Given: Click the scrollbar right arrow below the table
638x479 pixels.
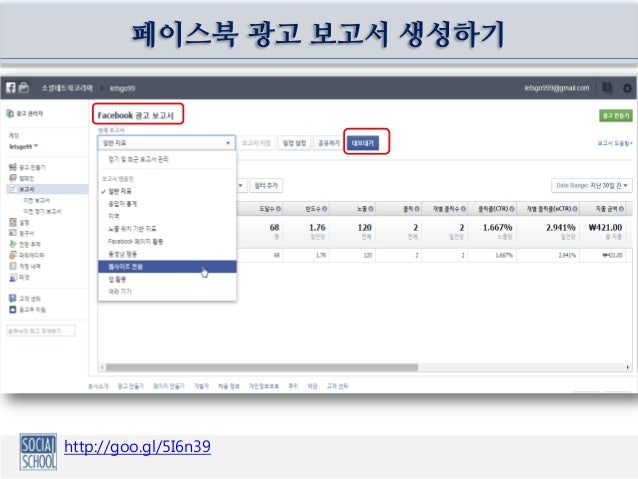Looking at the screenshot, I should 627,367.
